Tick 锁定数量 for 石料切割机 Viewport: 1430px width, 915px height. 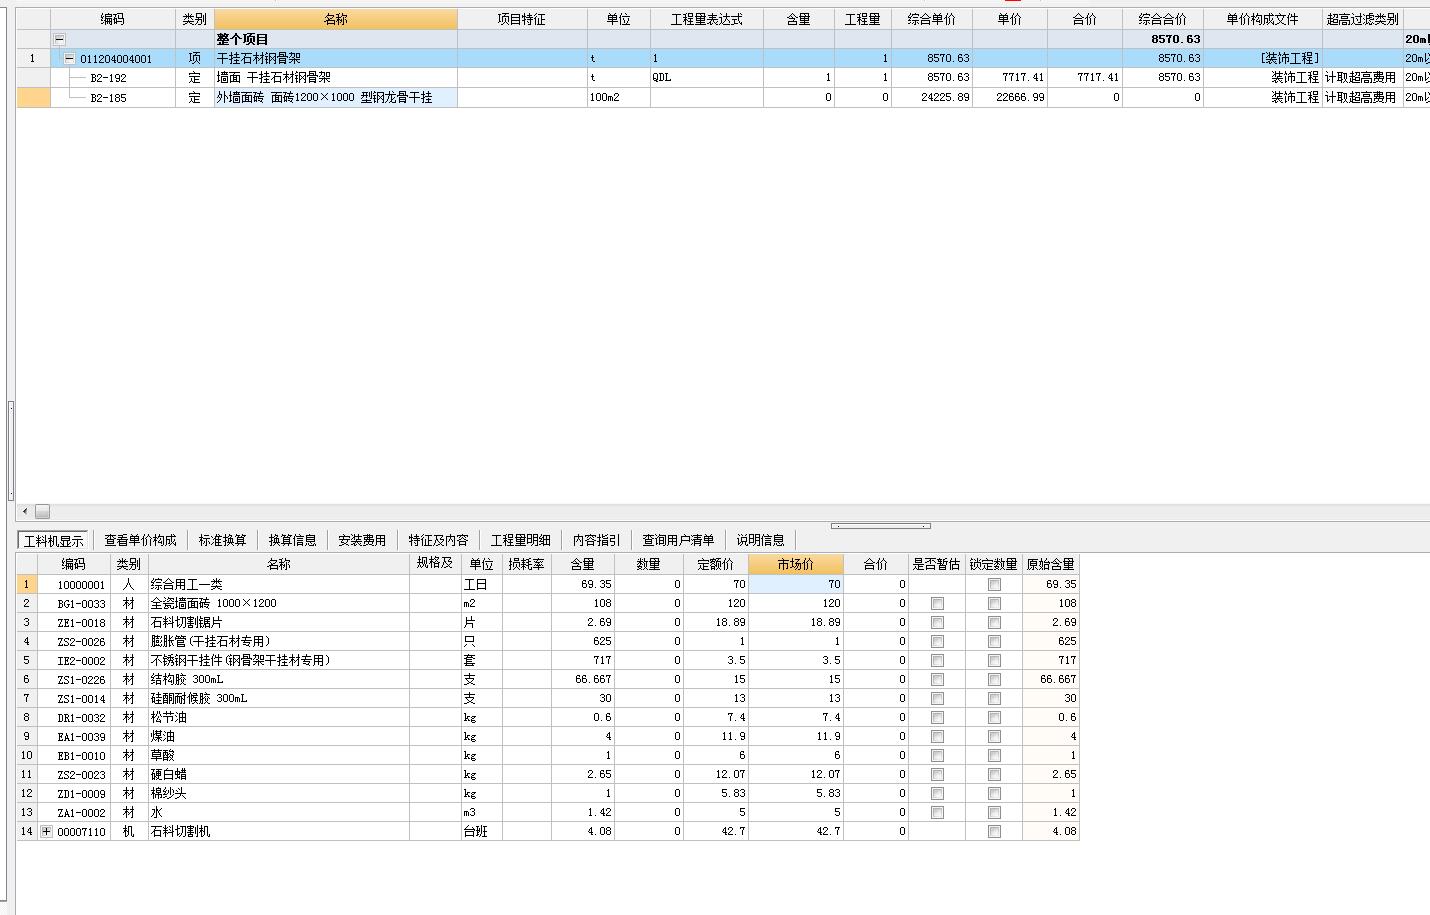[x=994, y=831]
